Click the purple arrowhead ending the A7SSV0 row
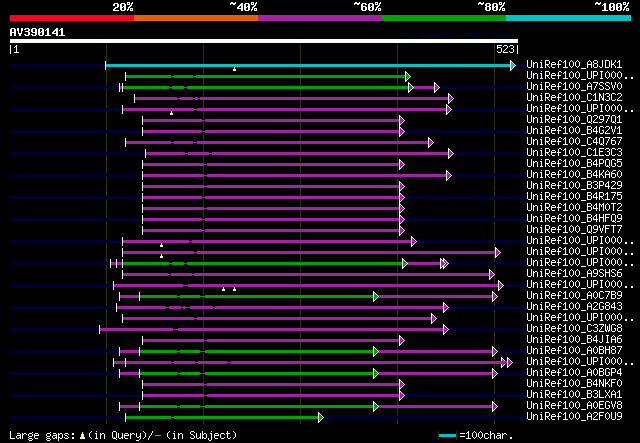Screen dimensions: 640x443 tap(437, 87)
